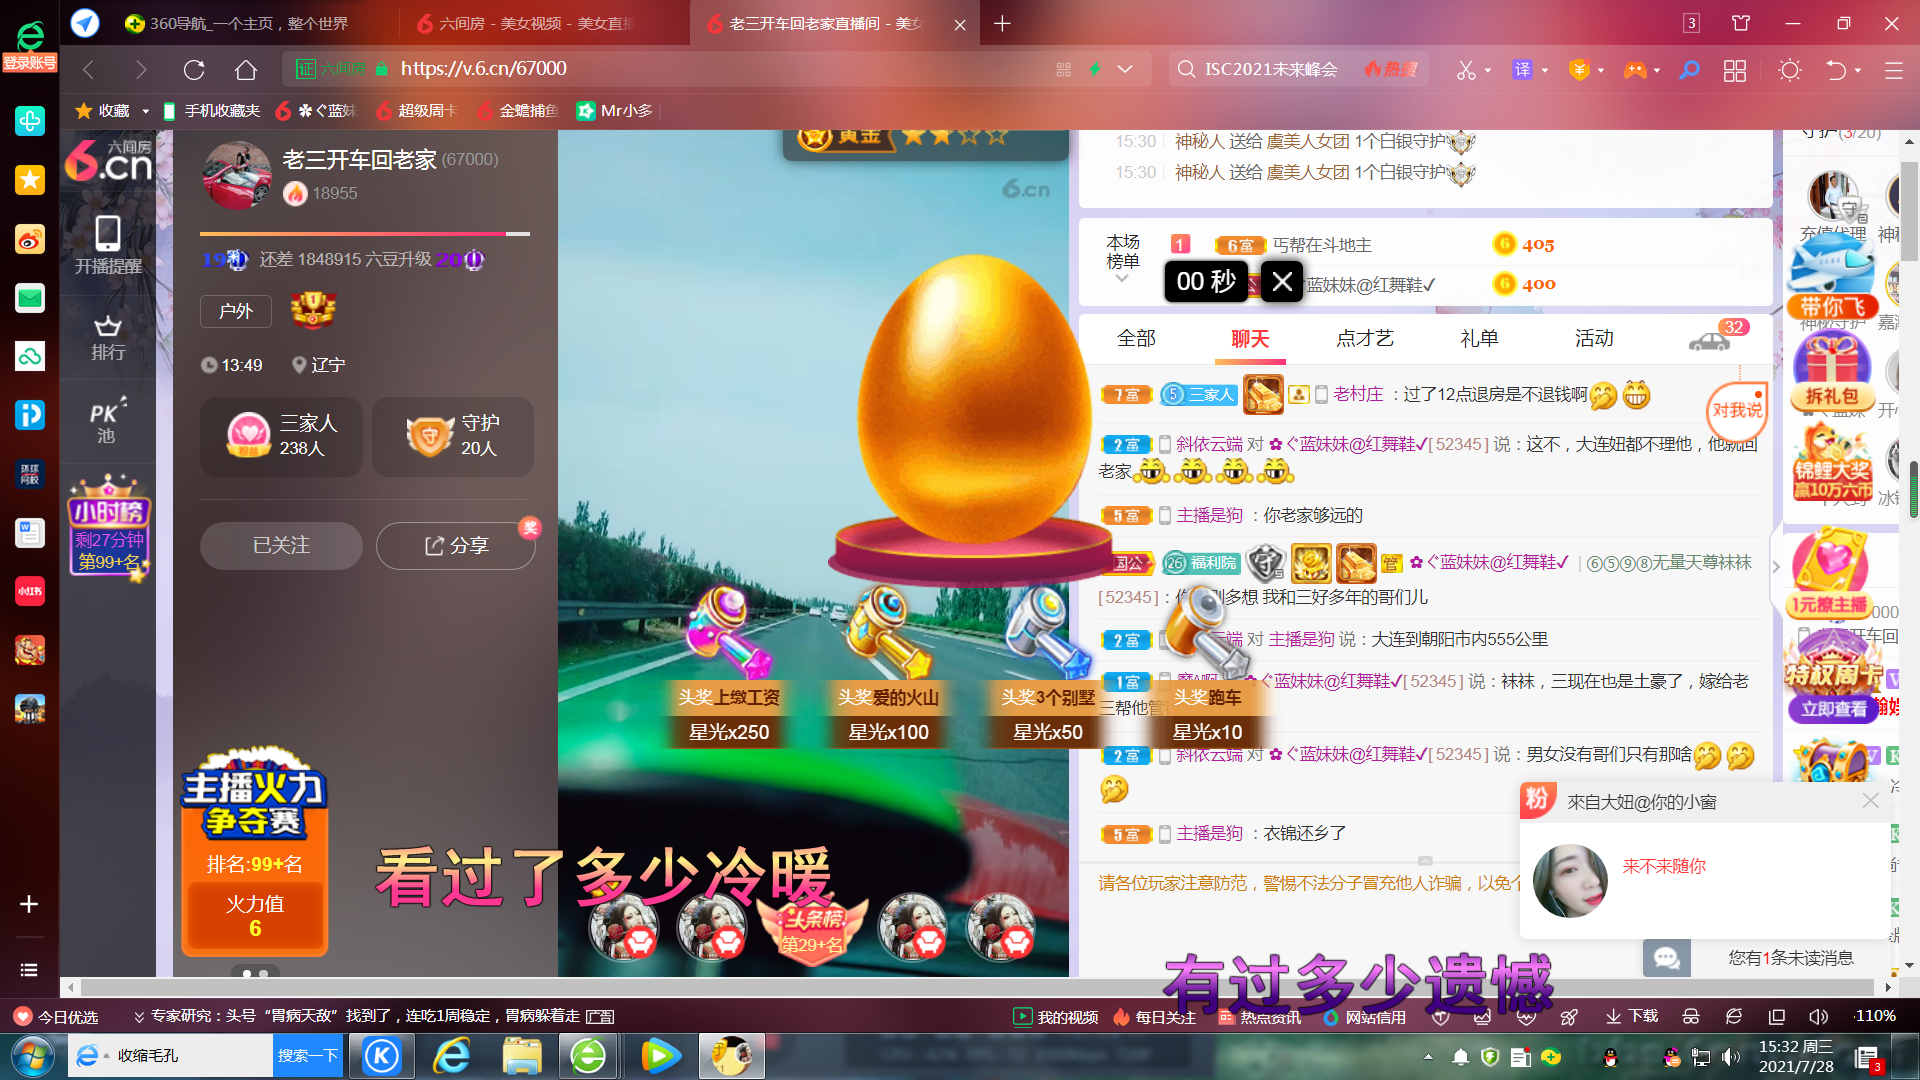Open the car icon with 32 badge
This screenshot has width=1920, height=1080.
click(x=1712, y=340)
